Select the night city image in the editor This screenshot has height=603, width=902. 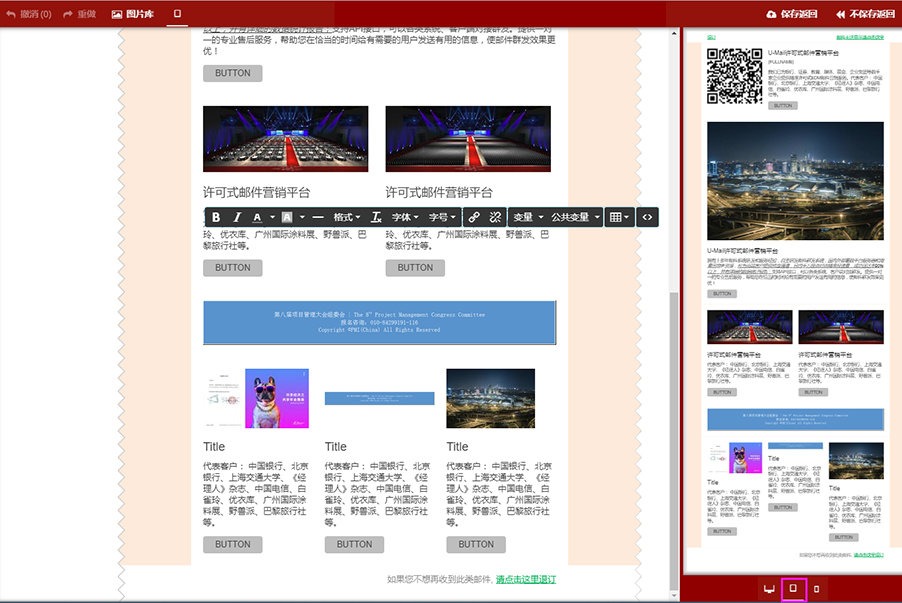(491, 398)
